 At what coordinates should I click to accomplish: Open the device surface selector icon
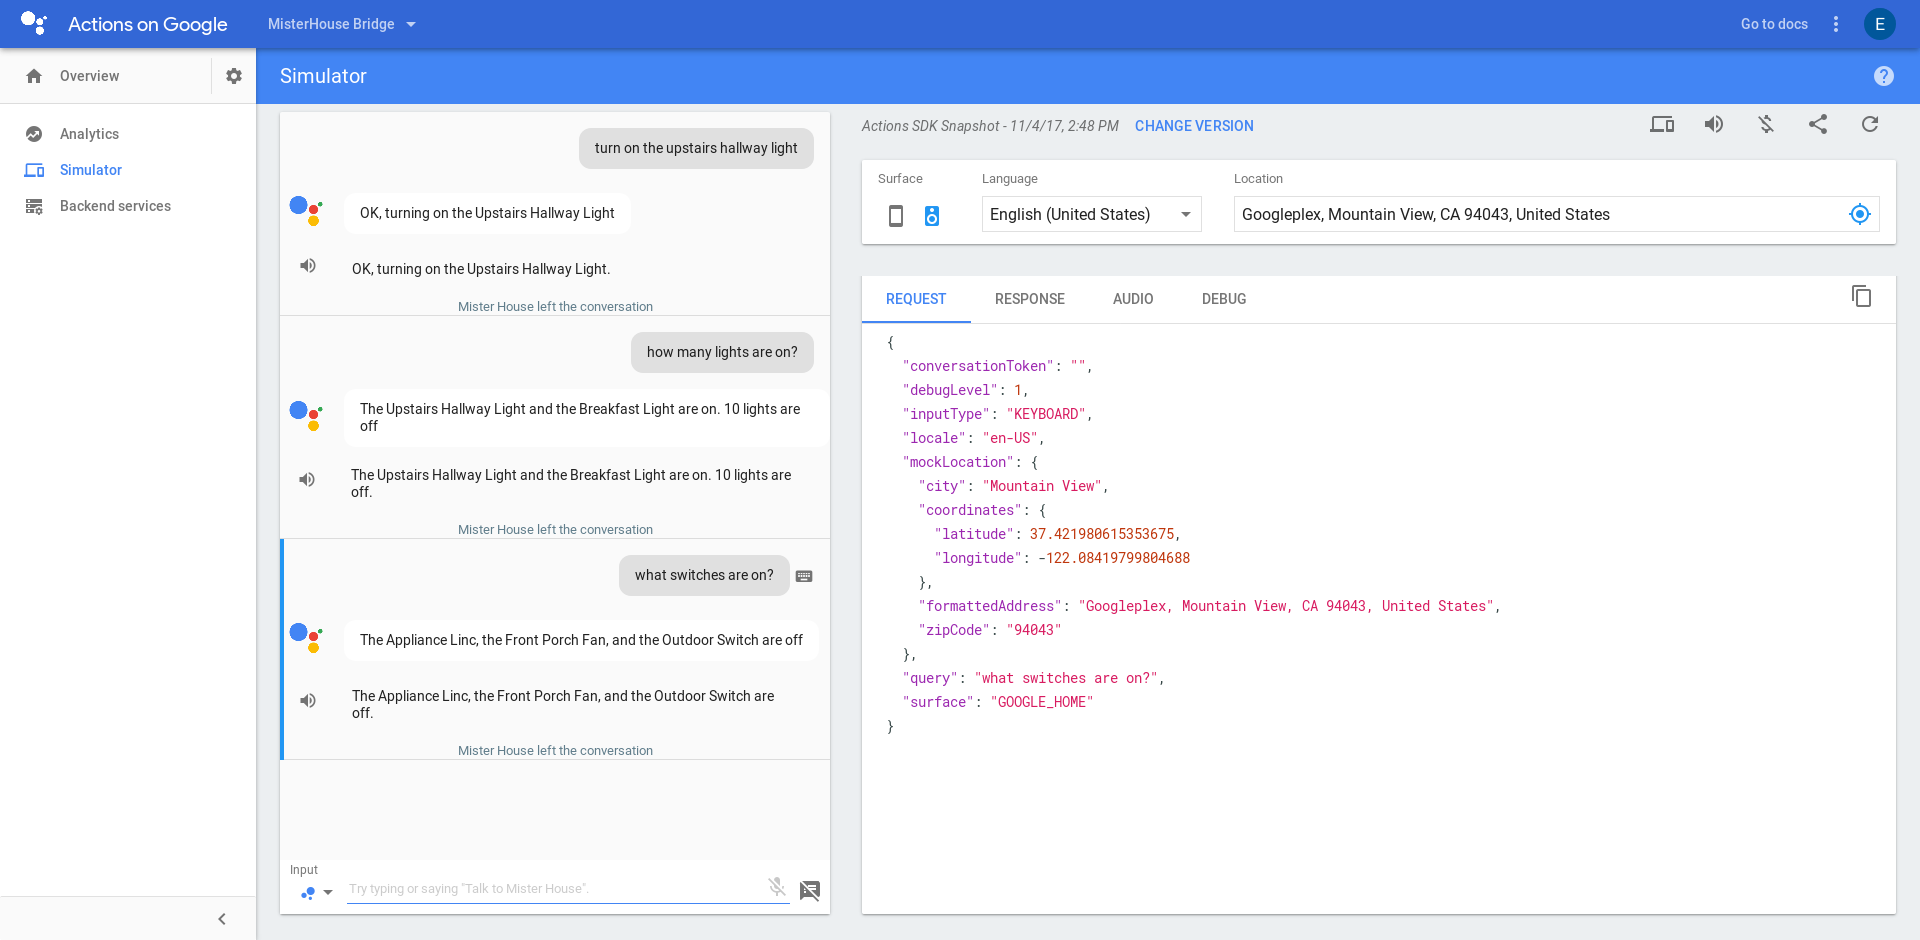tap(1662, 124)
